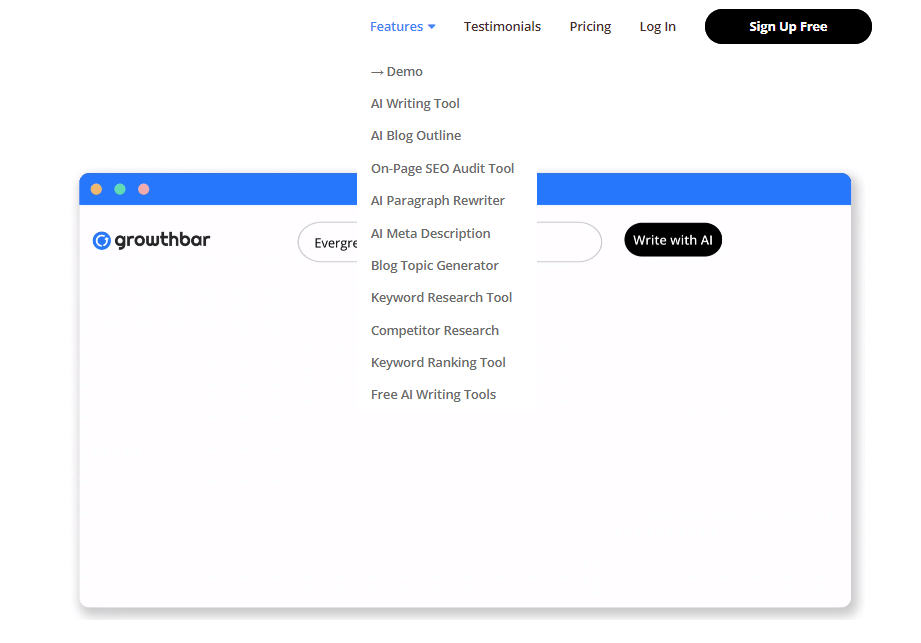
Task: Select Keyword Ranking Tool
Action: (x=438, y=362)
